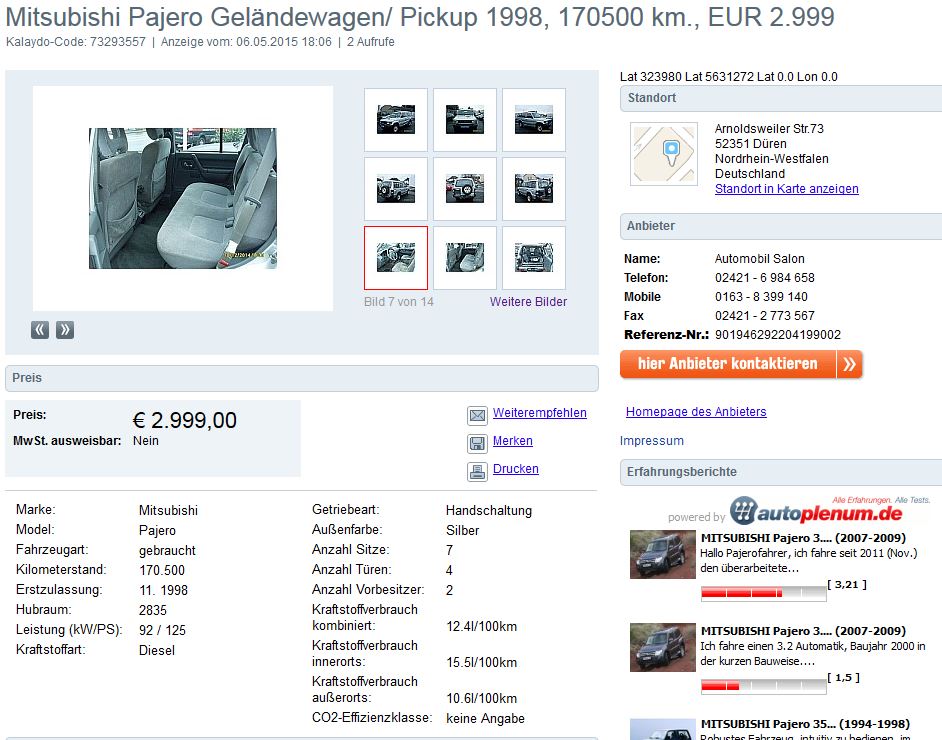Click the envelope icon beside Weiterempfehlen
942x740 pixels.
[477, 415]
